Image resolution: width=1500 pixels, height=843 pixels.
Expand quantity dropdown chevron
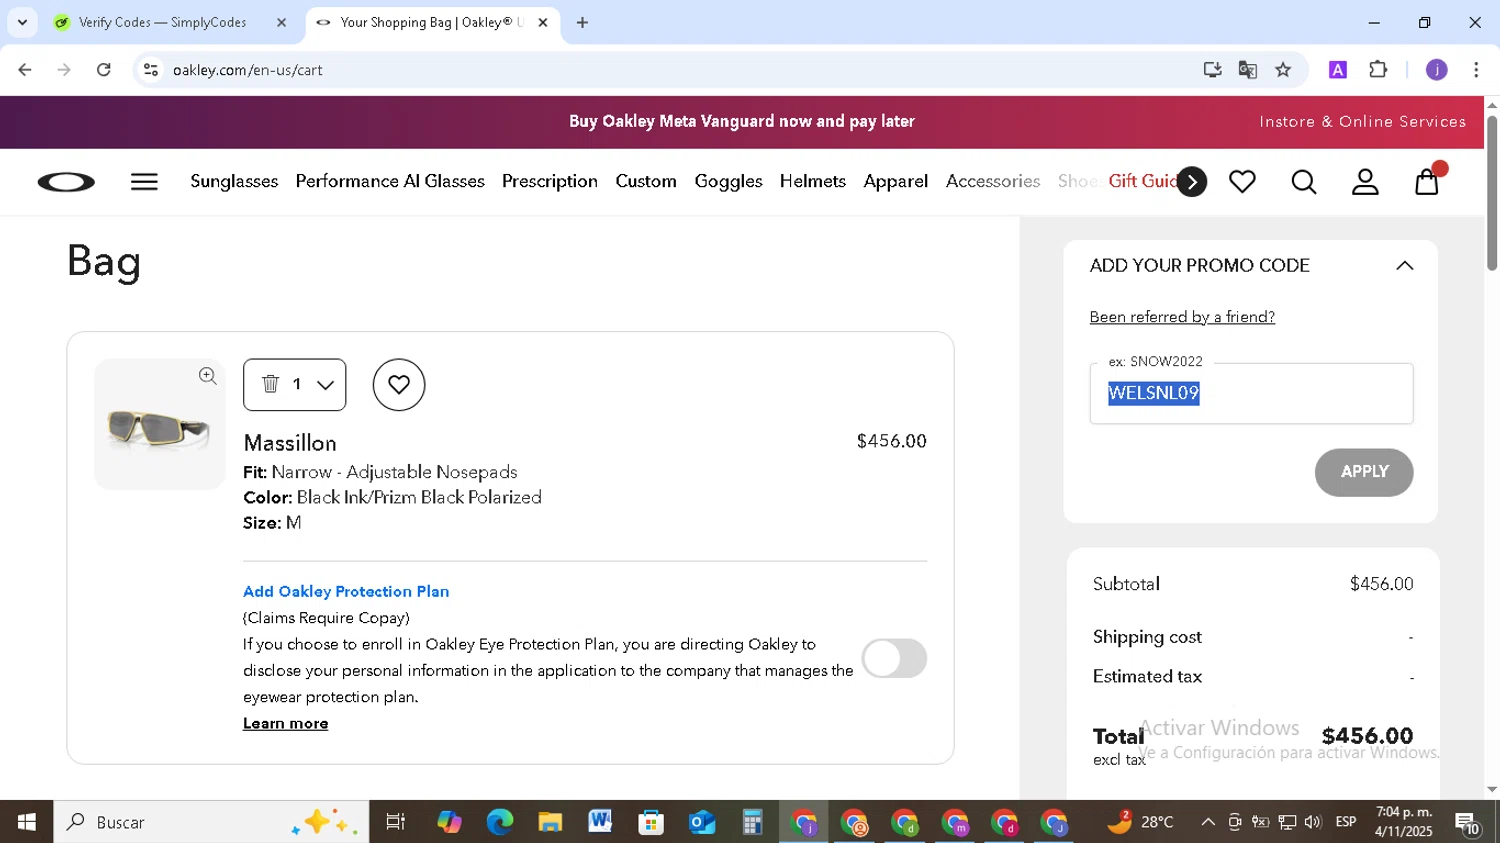[x=325, y=385]
